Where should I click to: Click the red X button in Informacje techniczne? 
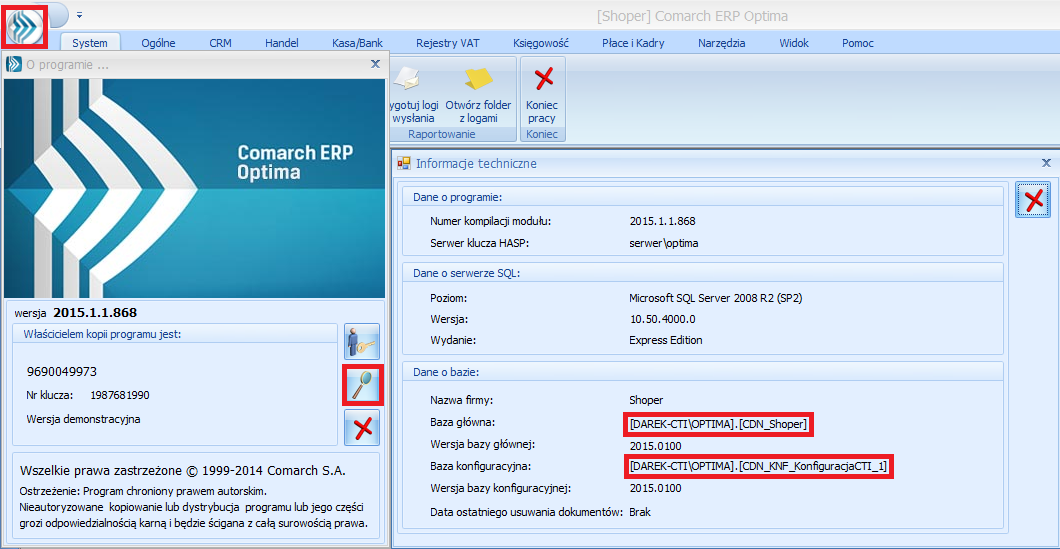[1033, 199]
